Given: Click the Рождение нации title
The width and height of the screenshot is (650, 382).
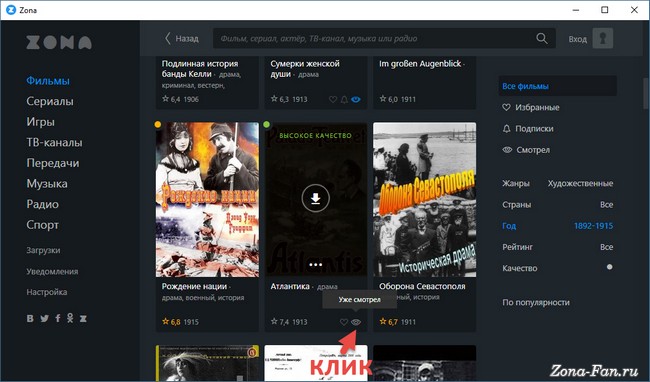Looking at the screenshot, I should tap(194, 286).
